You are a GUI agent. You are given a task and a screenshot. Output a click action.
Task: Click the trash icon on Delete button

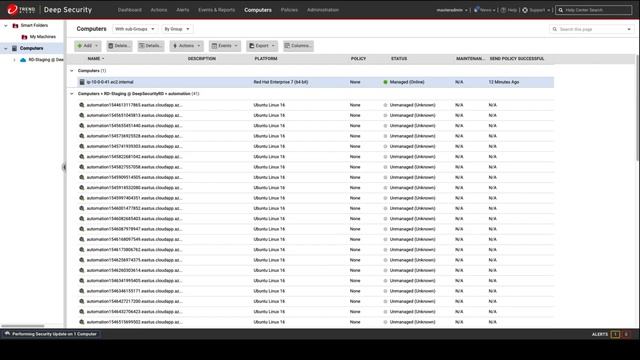pyautogui.click(x=110, y=46)
